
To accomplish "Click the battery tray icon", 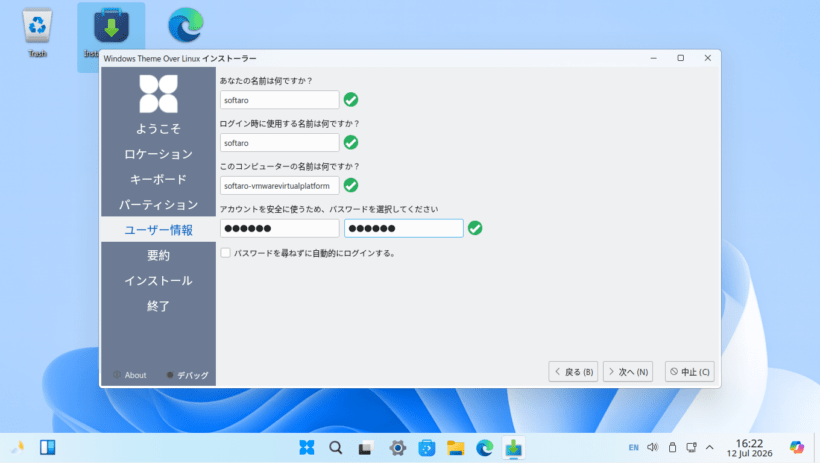I will coord(673,447).
